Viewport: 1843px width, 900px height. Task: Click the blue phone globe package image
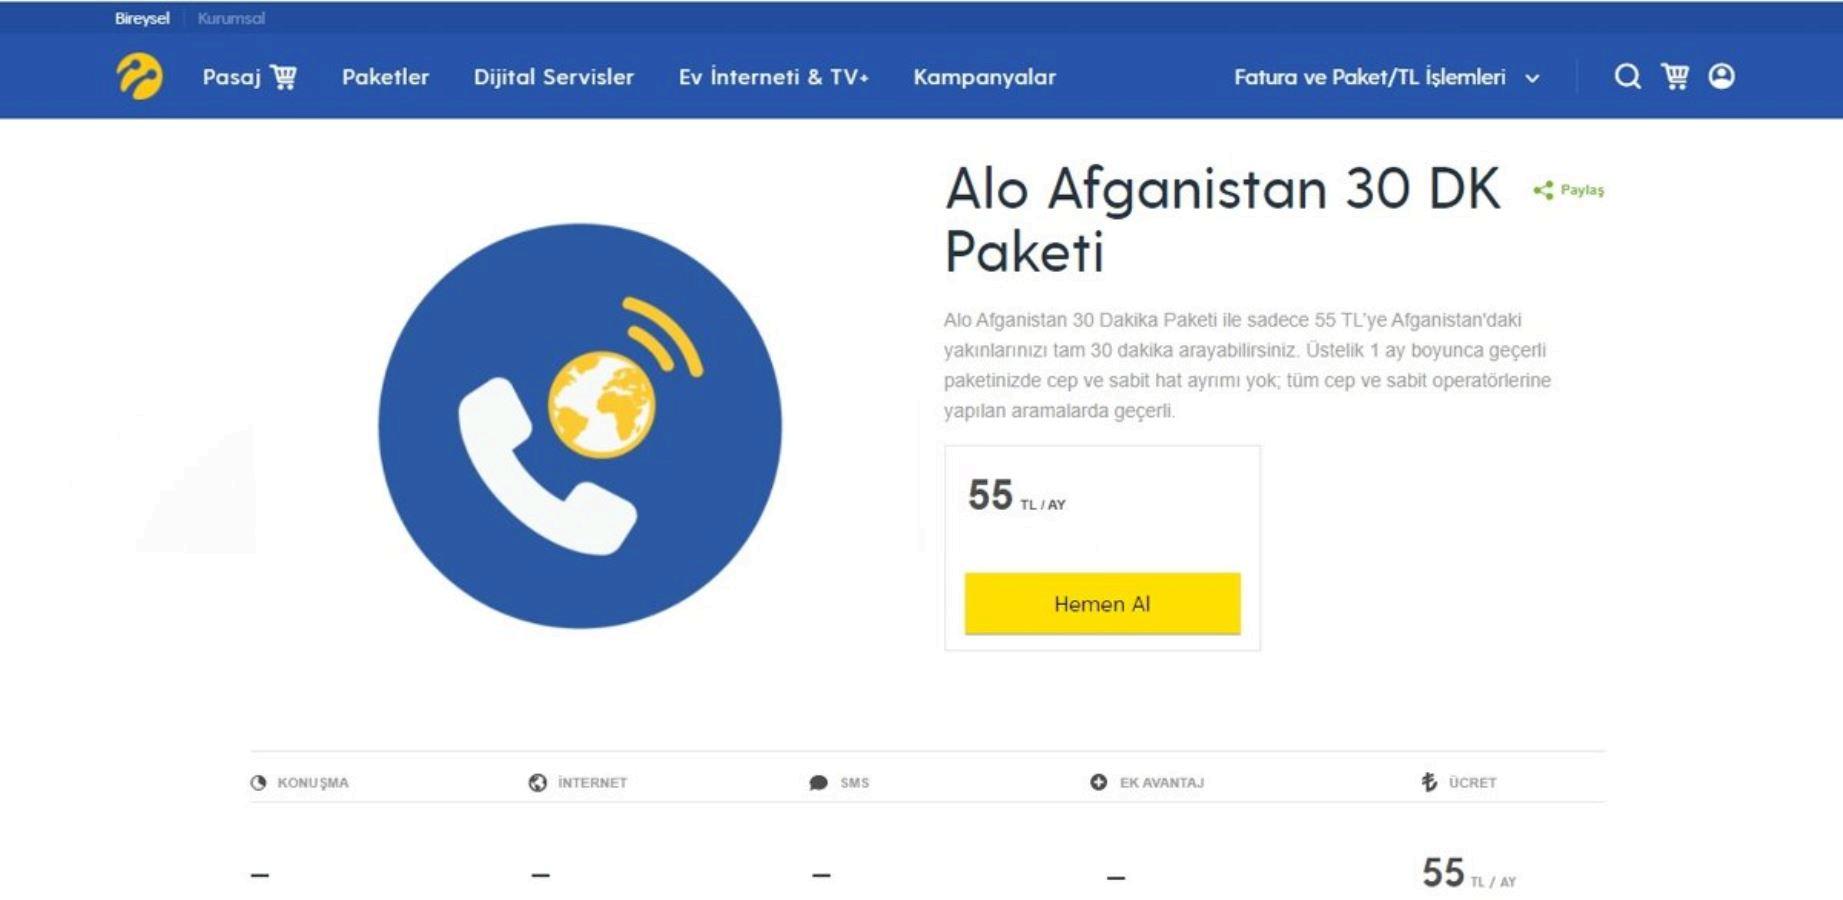tap(580, 426)
